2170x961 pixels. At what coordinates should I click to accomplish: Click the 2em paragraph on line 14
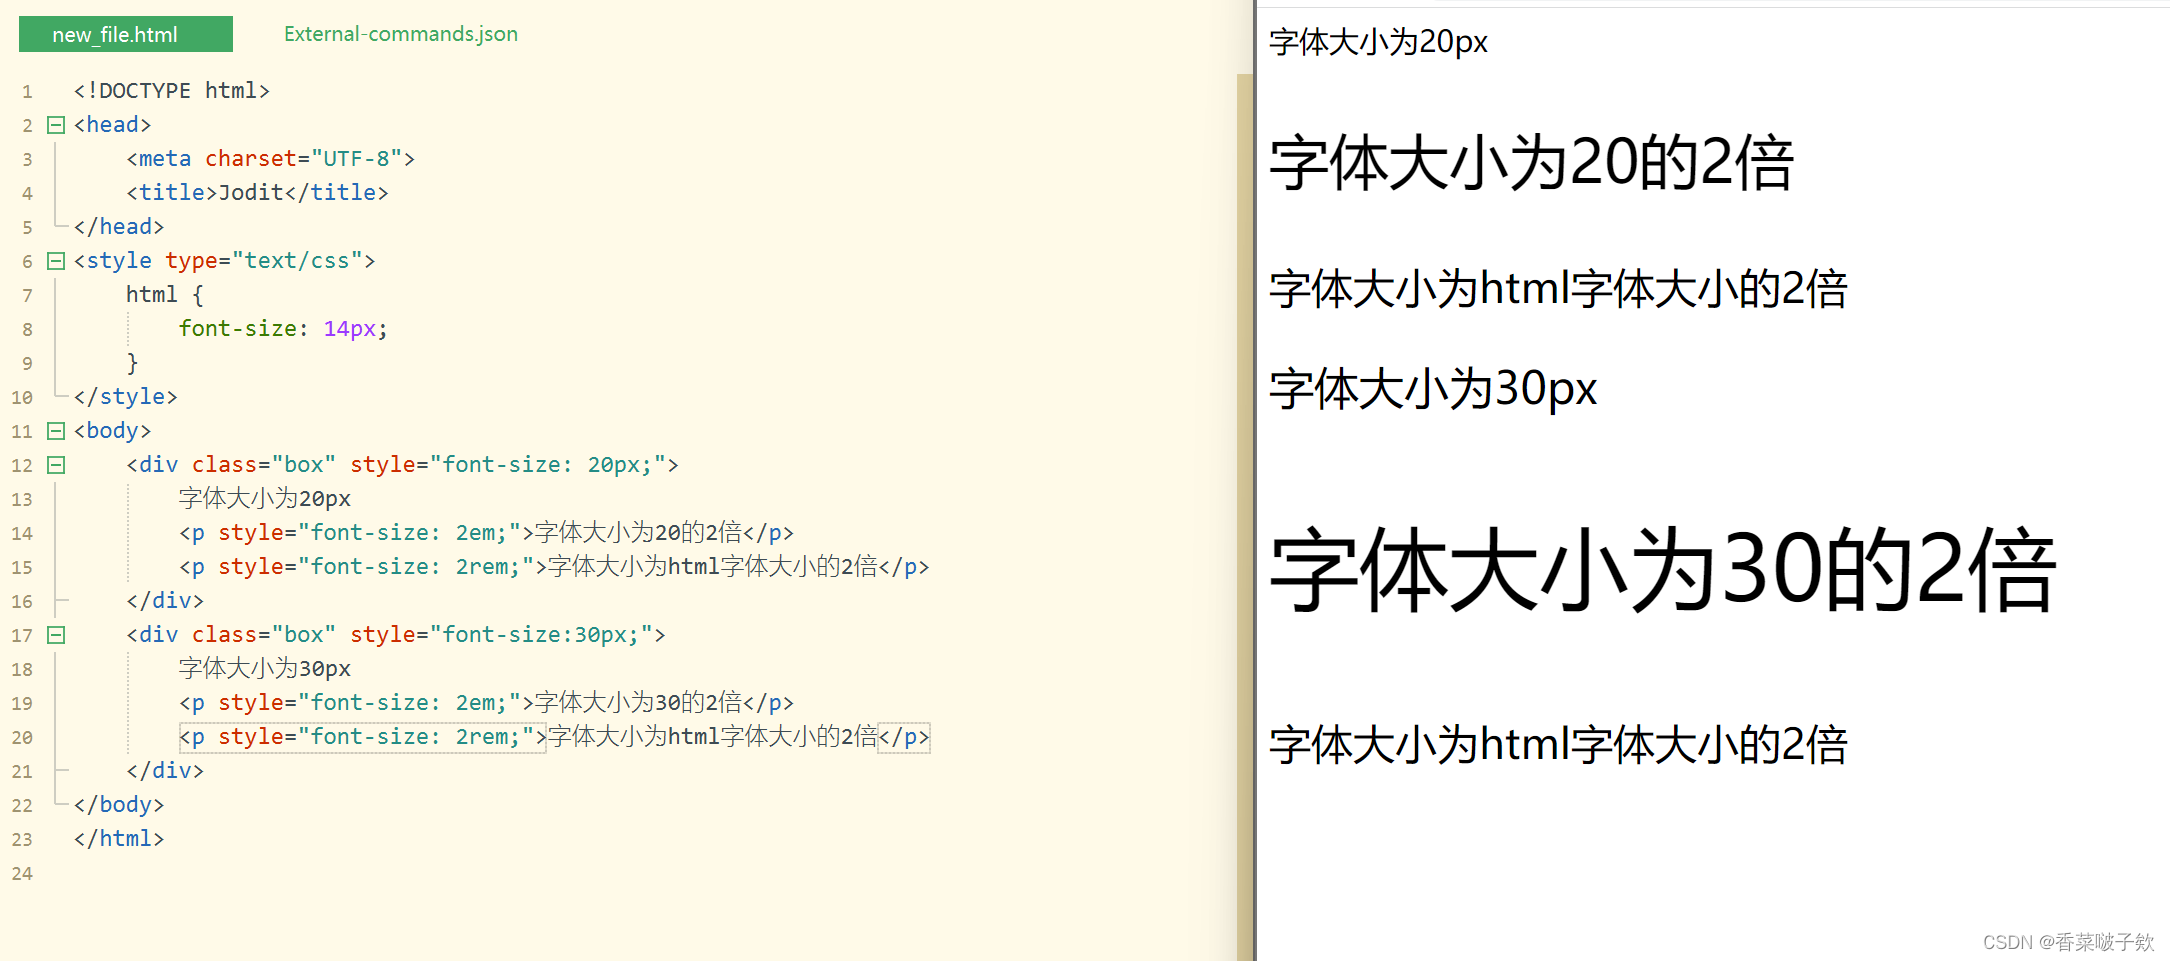point(486,533)
